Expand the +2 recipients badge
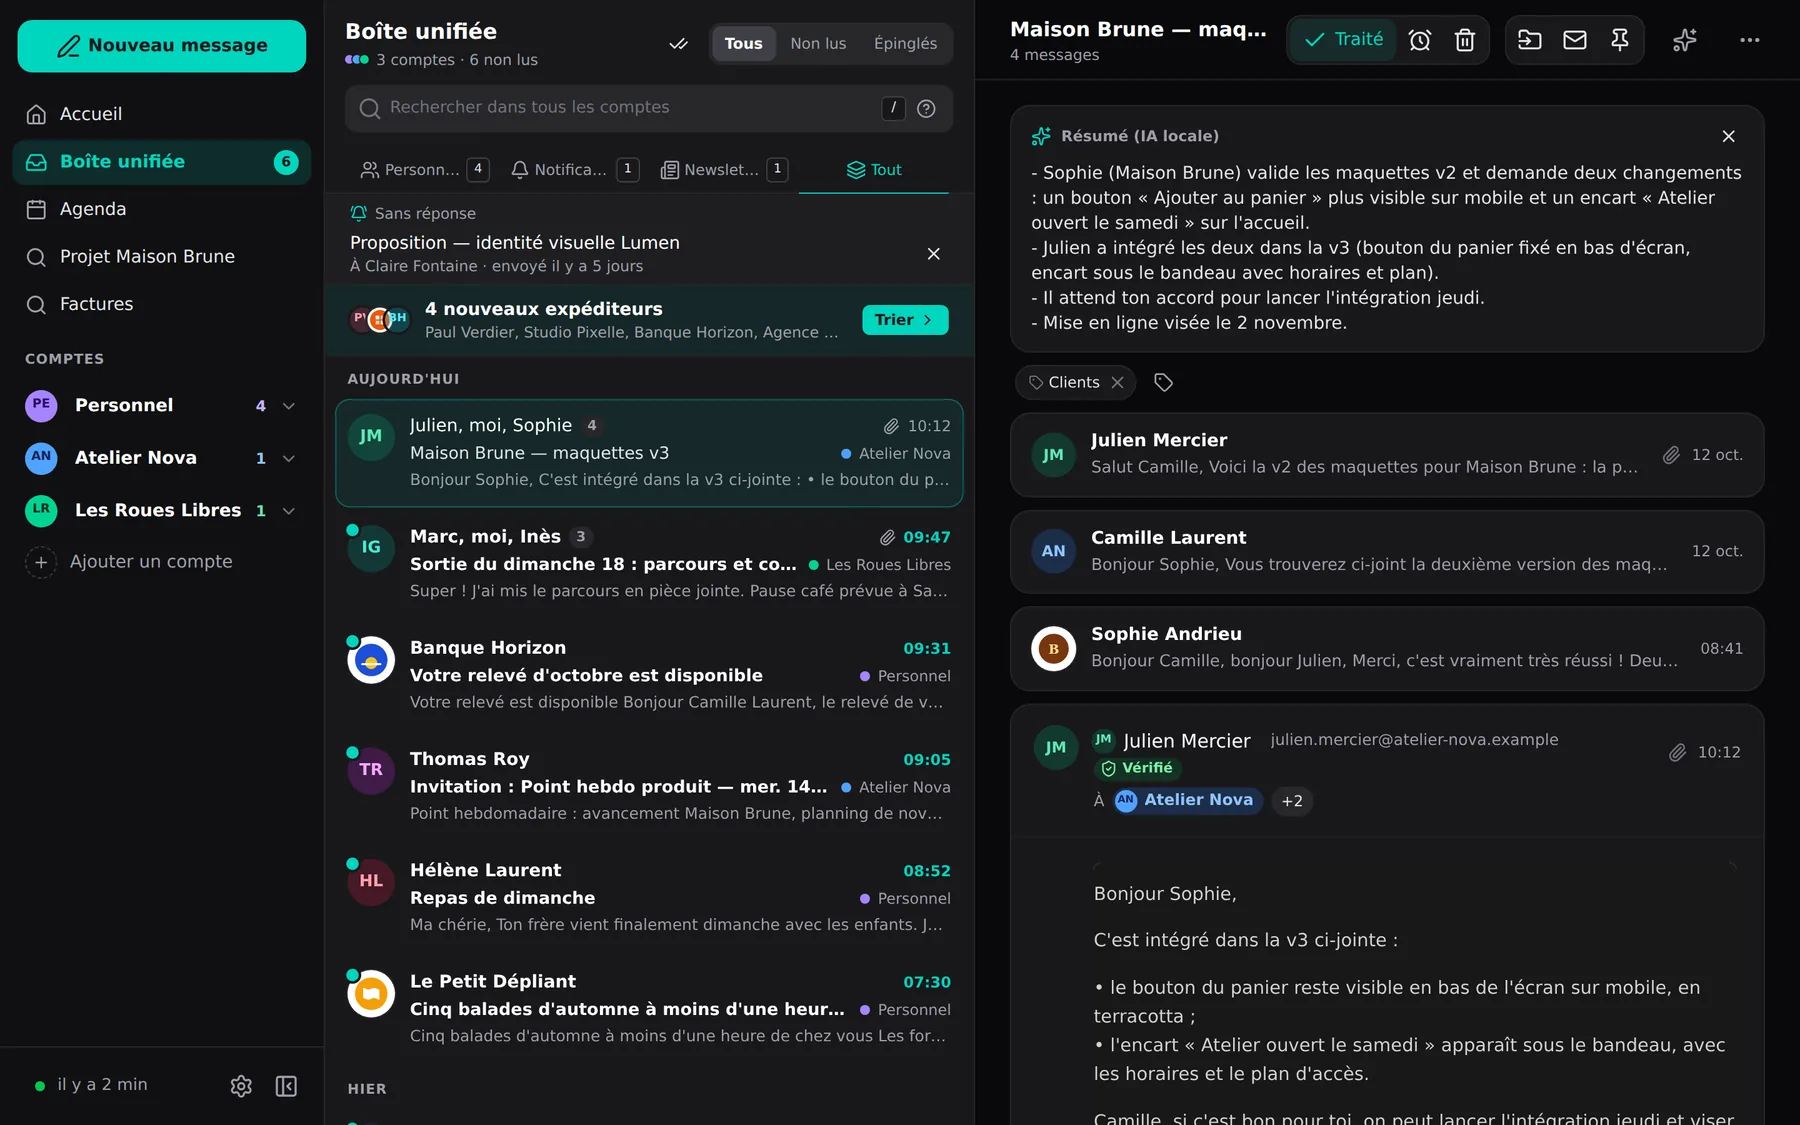The image size is (1800, 1125). [x=1292, y=801]
